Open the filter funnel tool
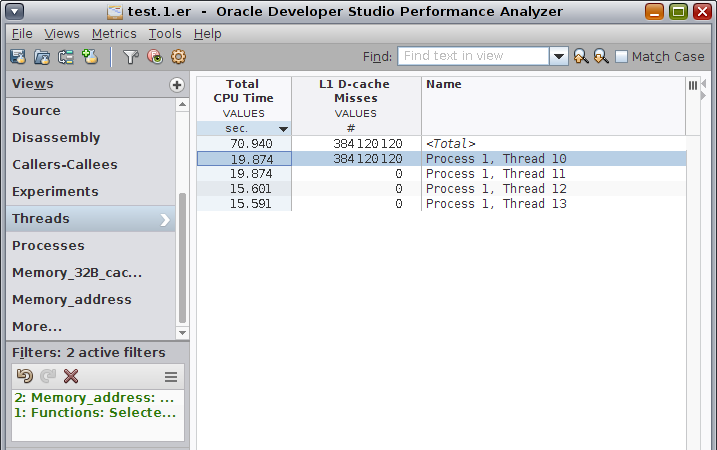 [130, 57]
